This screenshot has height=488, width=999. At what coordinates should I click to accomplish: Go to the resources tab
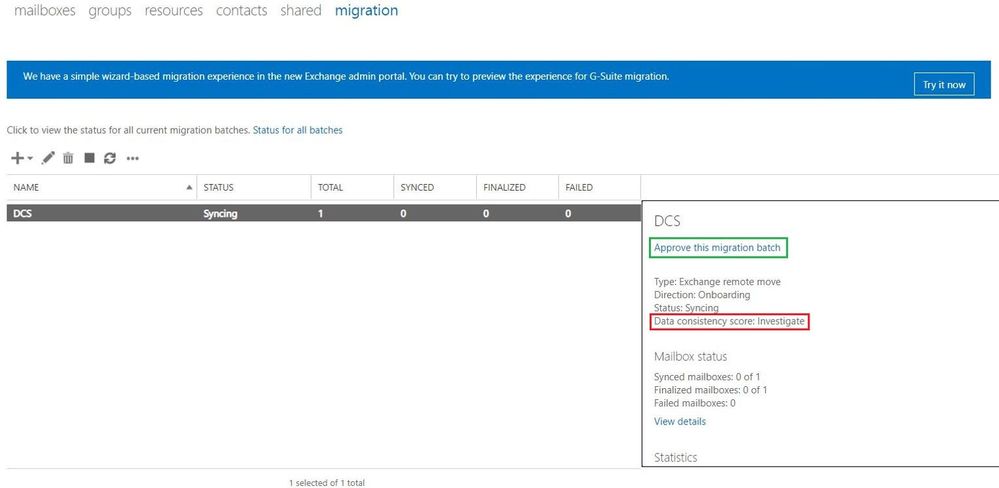tap(174, 11)
